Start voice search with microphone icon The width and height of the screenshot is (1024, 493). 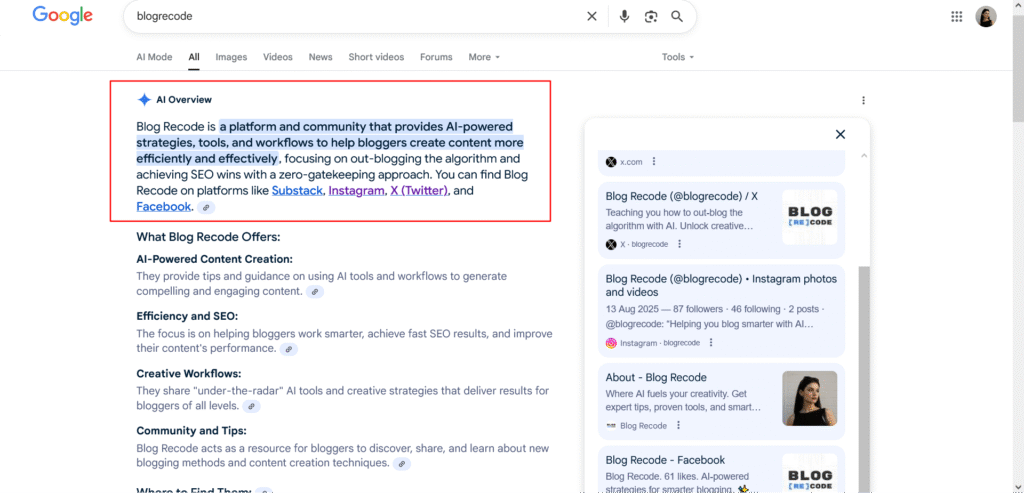[624, 16]
